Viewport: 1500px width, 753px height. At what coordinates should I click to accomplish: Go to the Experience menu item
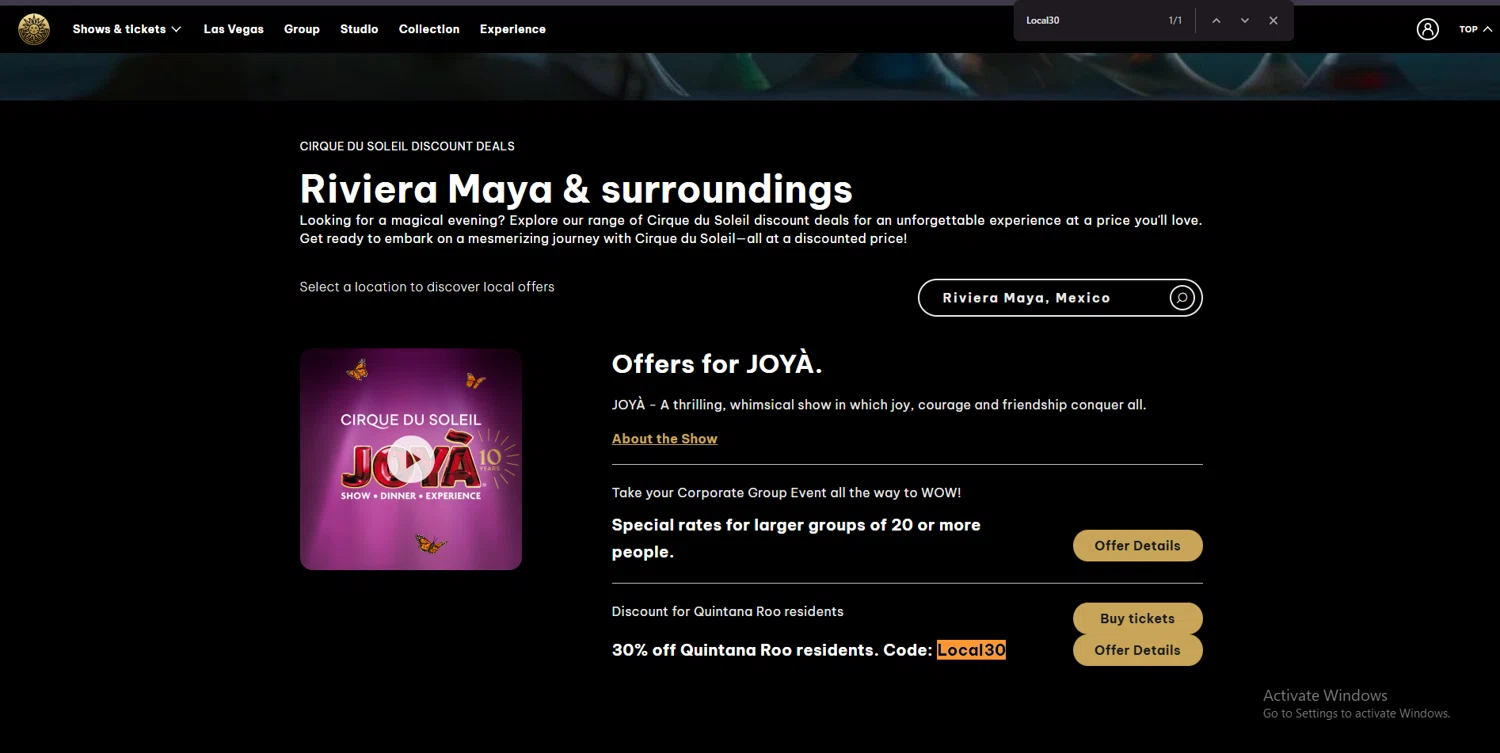[x=513, y=29]
